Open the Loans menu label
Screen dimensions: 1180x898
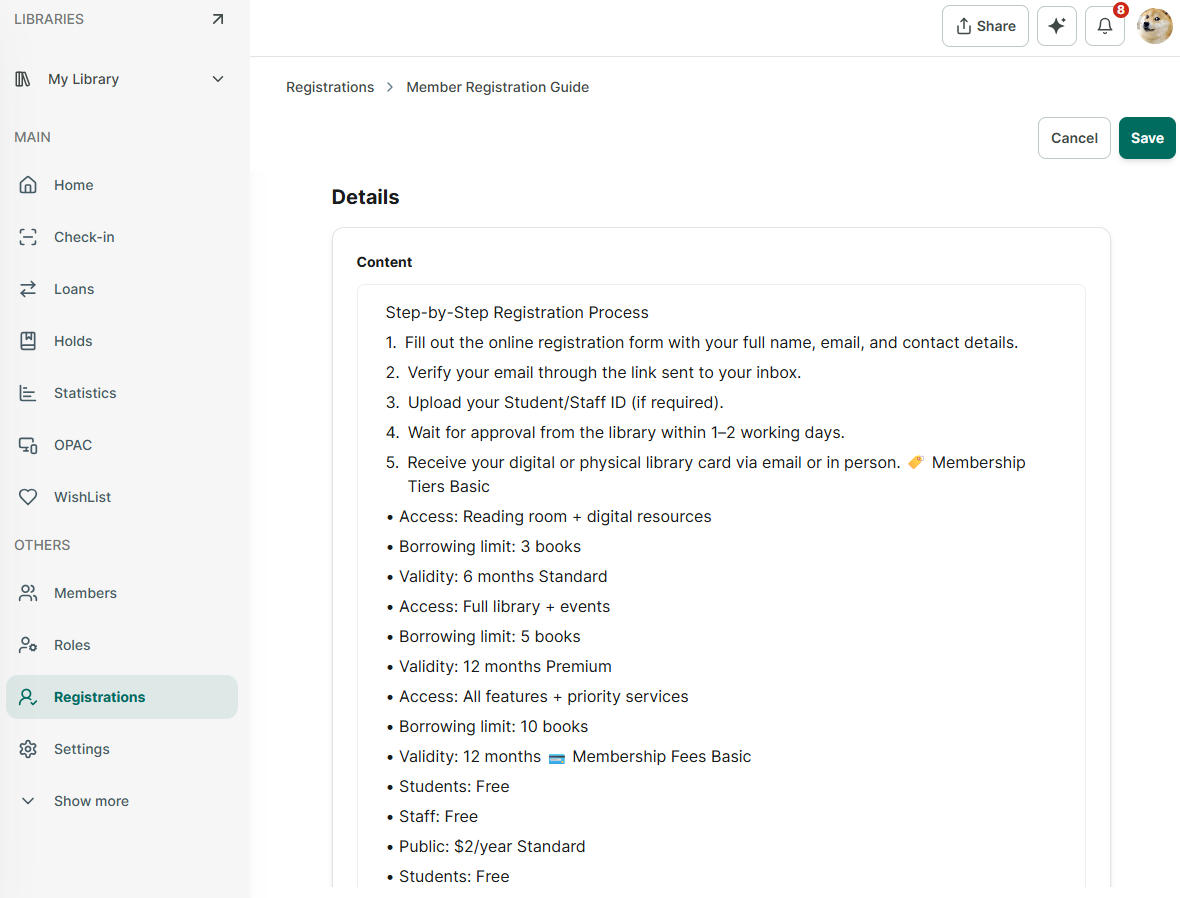tap(74, 289)
